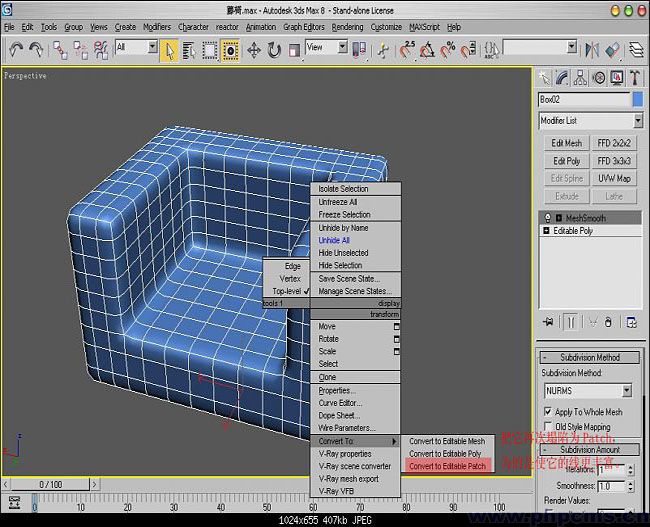This screenshot has width=650, height=527.
Task: Switch to the Utilities hammer panel
Action: (x=635, y=78)
